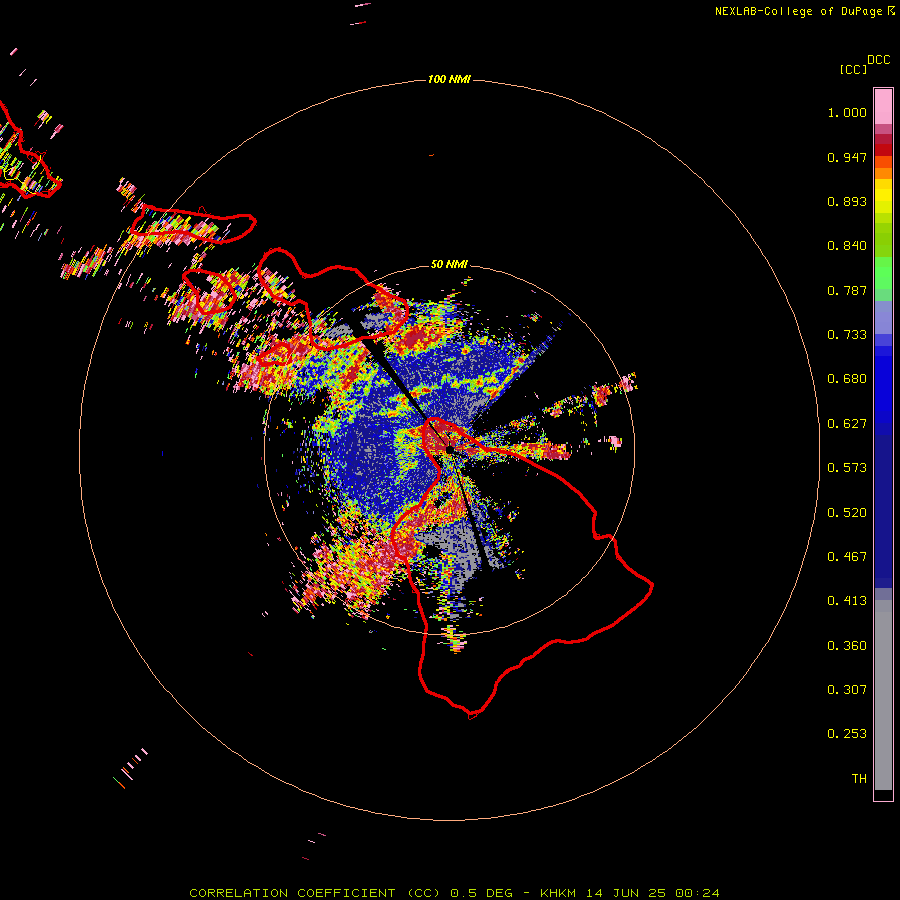Click the 0.467 color scale value

847,557
